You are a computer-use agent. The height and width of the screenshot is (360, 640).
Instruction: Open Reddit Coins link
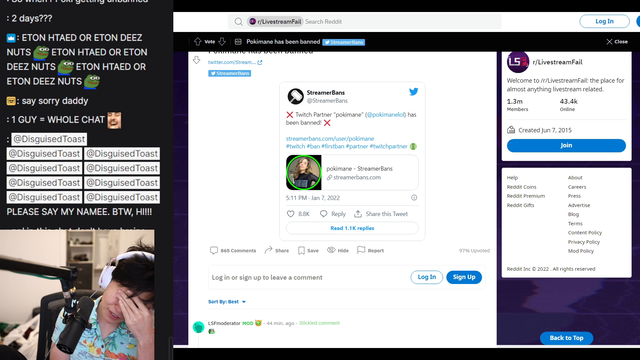pyautogui.click(x=521, y=187)
